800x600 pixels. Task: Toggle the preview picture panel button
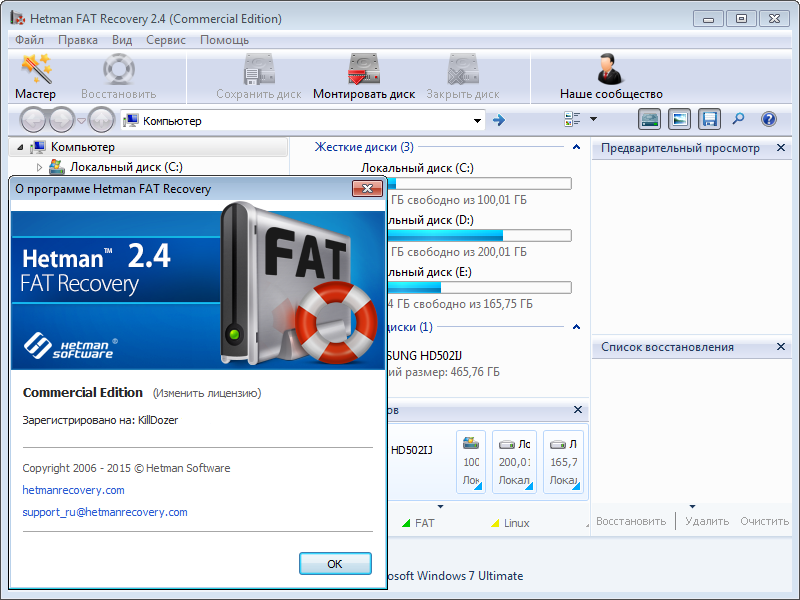tap(680, 119)
